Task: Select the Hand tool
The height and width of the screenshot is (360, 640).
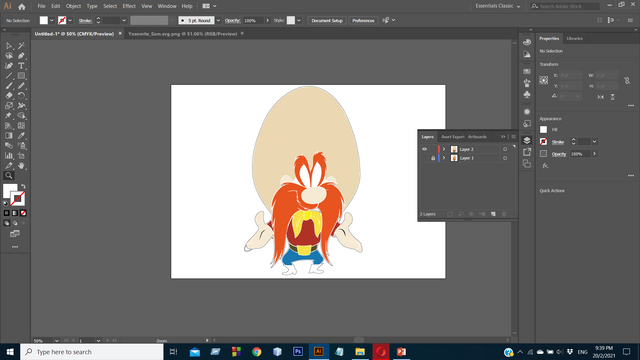Action: coord(21,166)
